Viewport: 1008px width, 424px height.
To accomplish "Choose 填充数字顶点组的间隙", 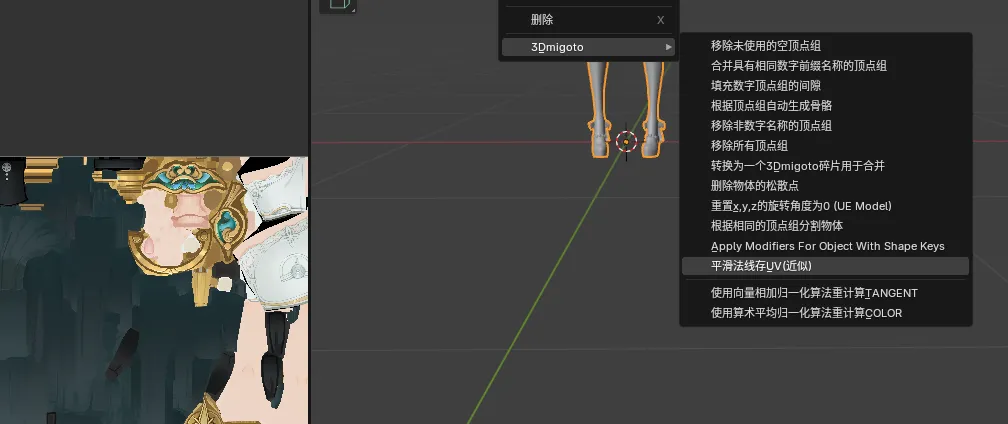I will coord(825,85).
